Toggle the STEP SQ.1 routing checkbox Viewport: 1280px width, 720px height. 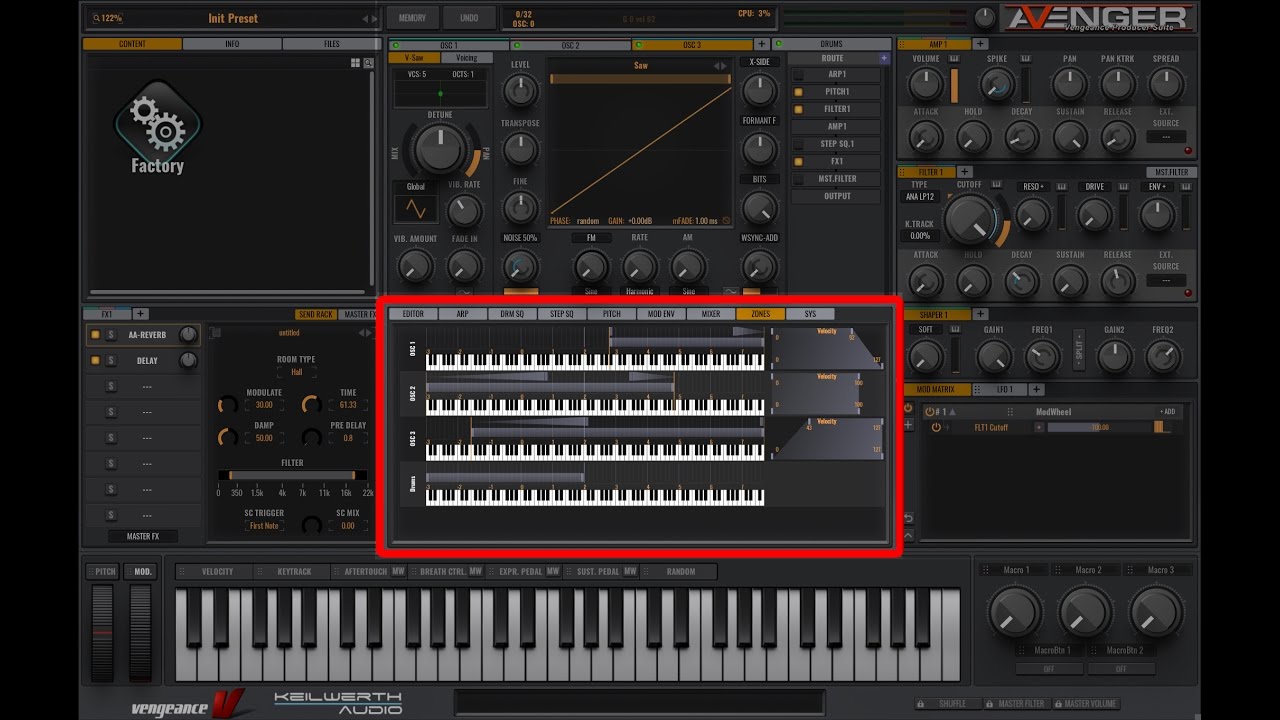click(798, 144)
